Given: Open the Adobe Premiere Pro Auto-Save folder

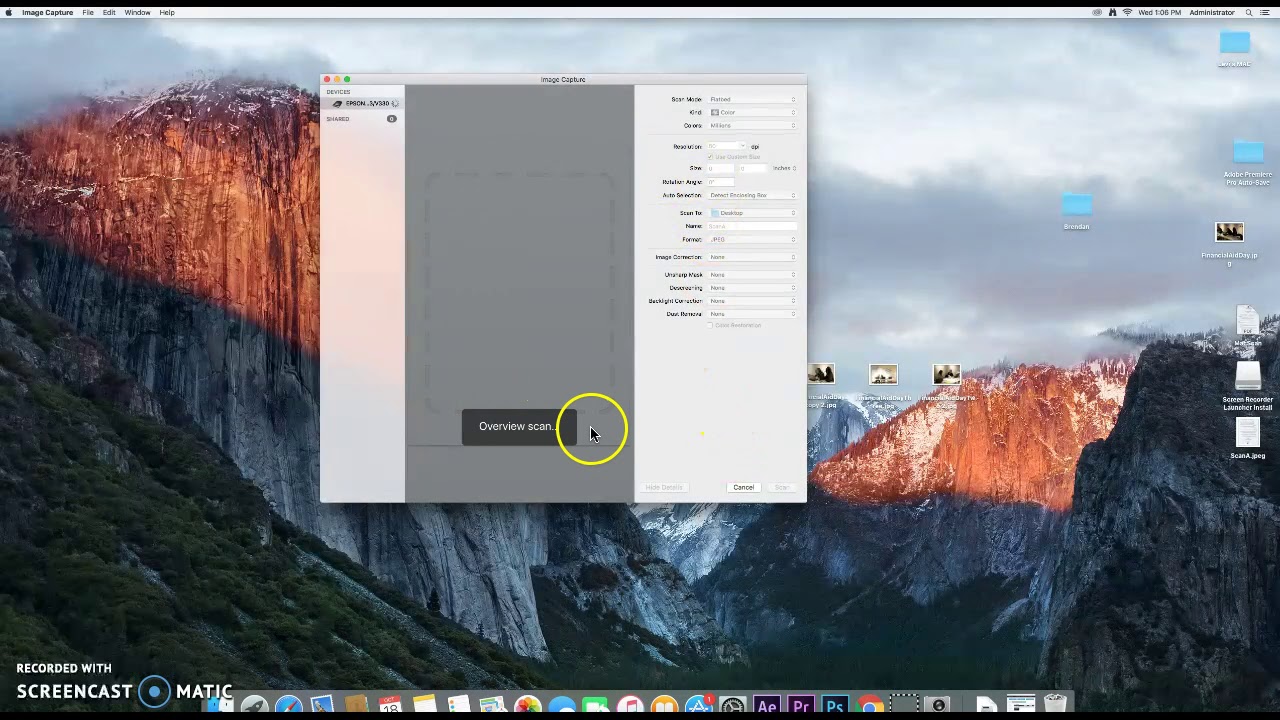Looking at the screenshot, I should pyautogui.click(x=1248, y=152).
